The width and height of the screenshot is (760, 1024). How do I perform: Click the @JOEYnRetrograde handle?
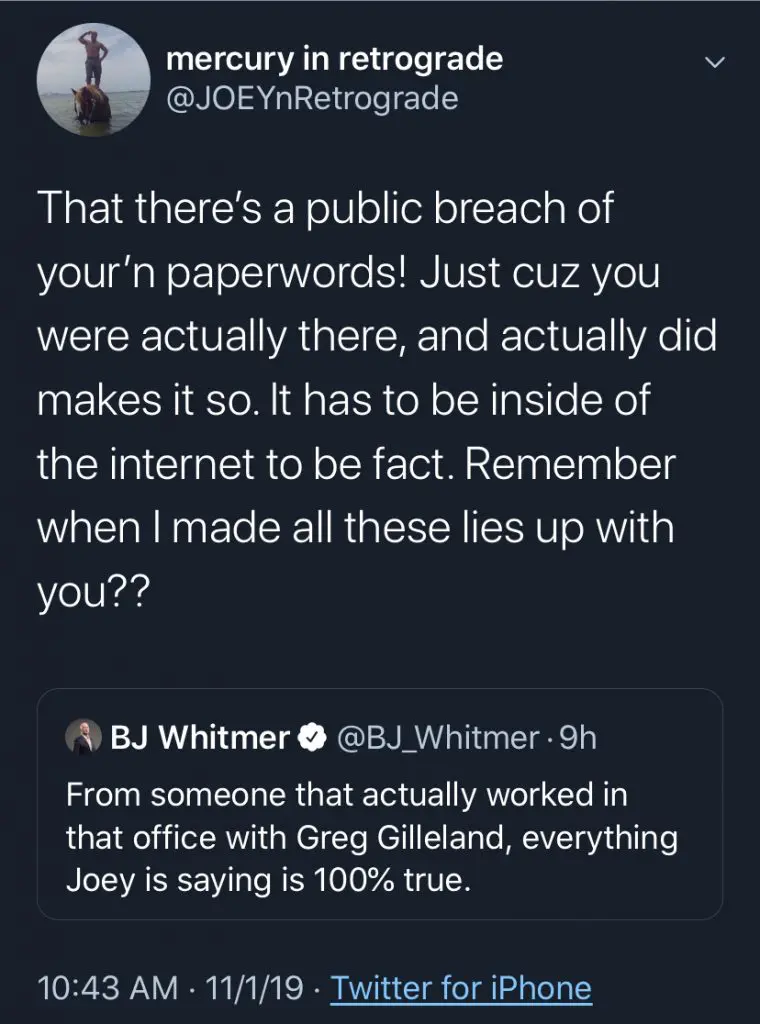coord(312,99)
